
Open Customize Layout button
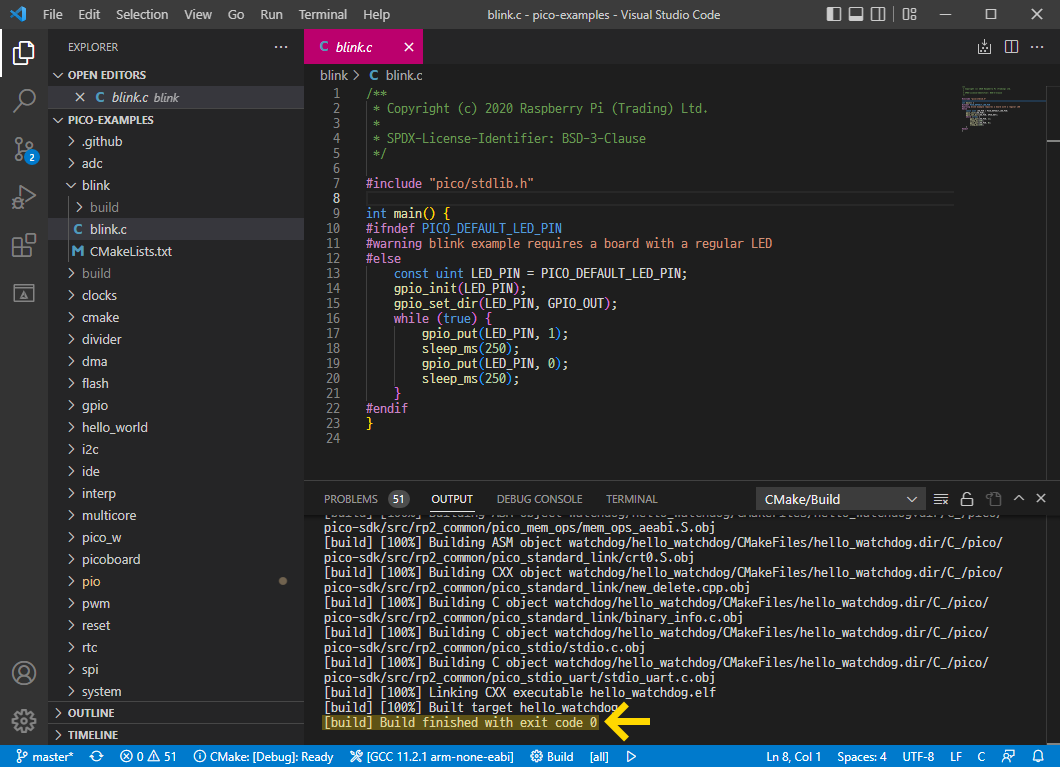pos(909,14)
